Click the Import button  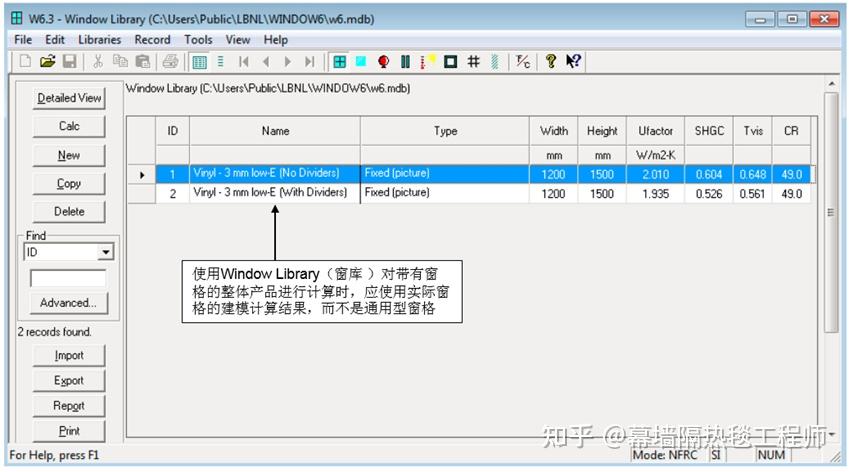point(69,356)
